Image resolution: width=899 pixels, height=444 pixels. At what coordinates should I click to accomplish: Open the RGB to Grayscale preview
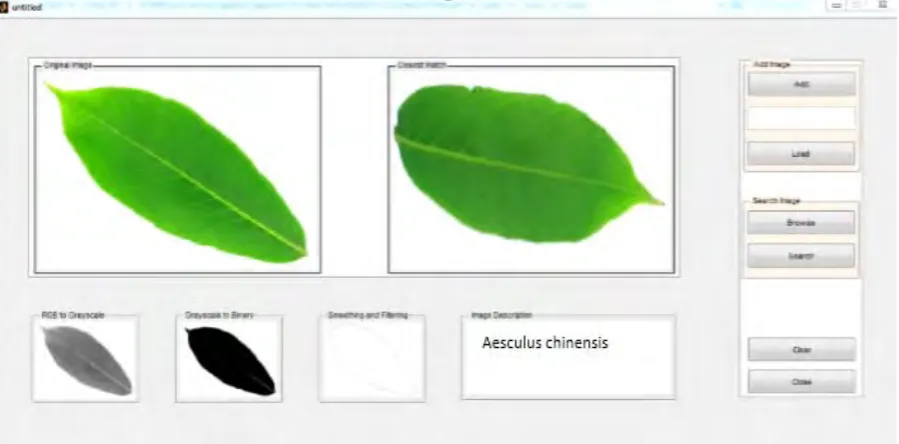(85, 360)
